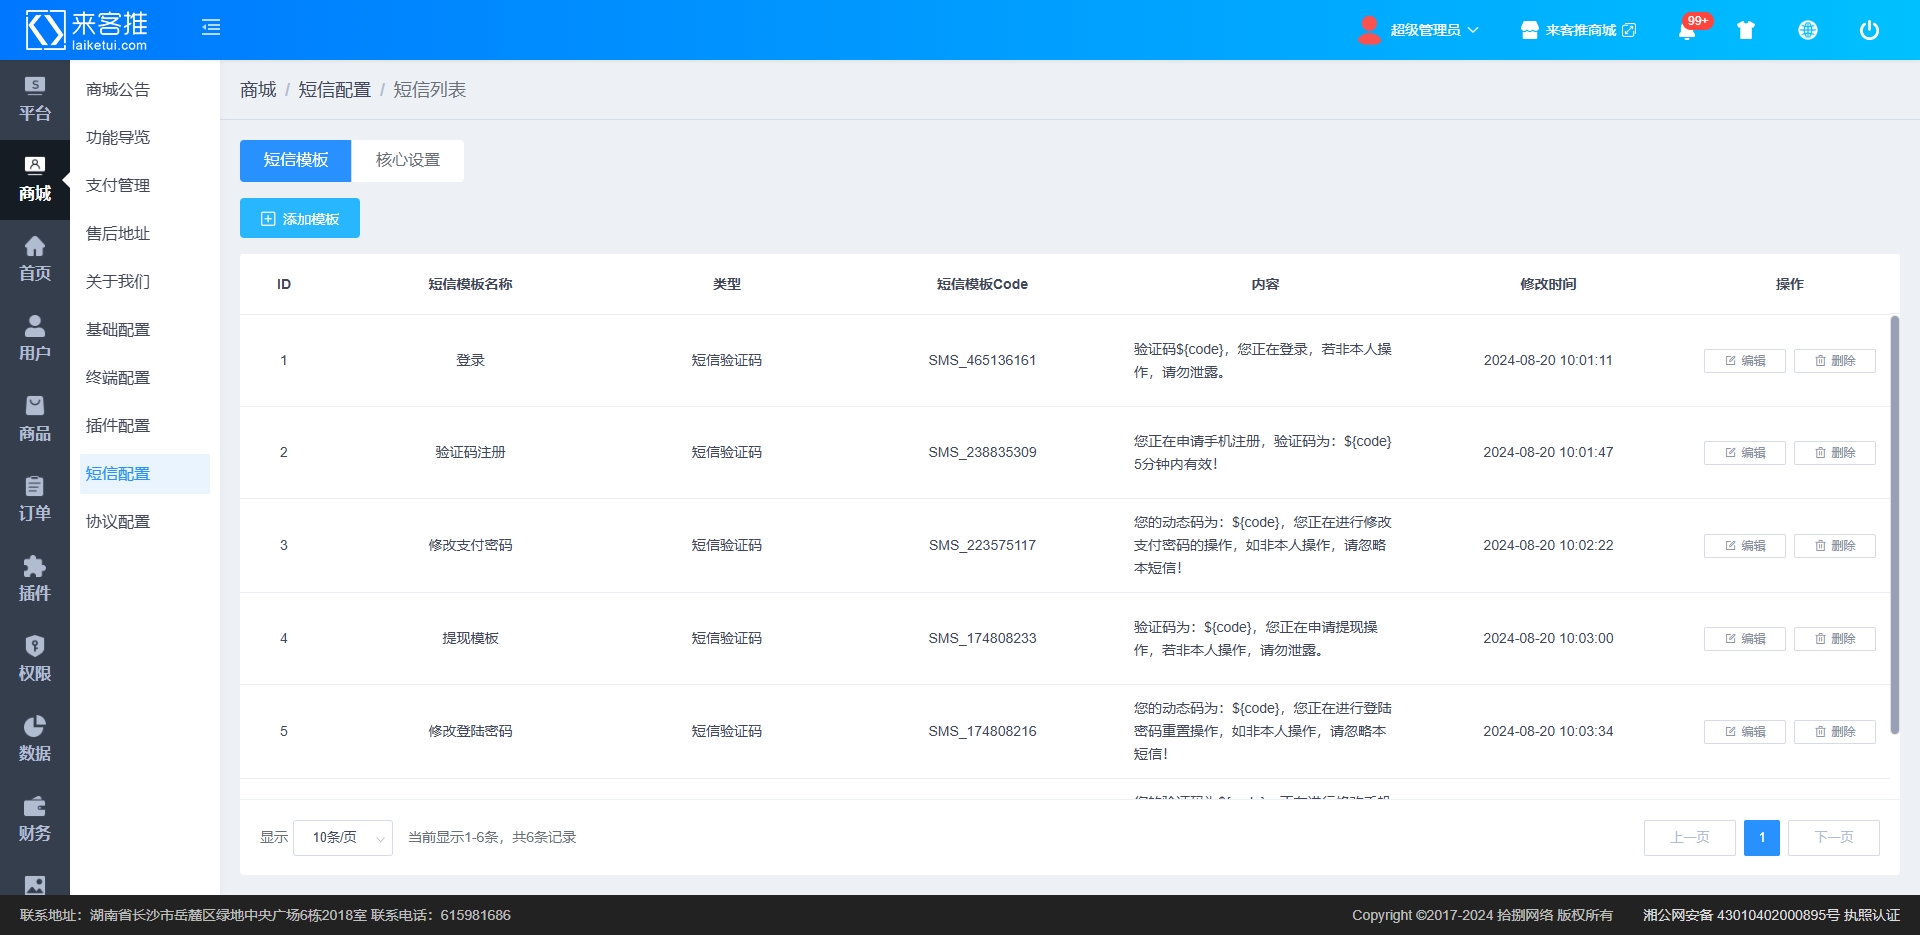This screenshot has height=935, width=1920.
Task: Open 订单 section in left navigation
Action: [x=35, y=499]
